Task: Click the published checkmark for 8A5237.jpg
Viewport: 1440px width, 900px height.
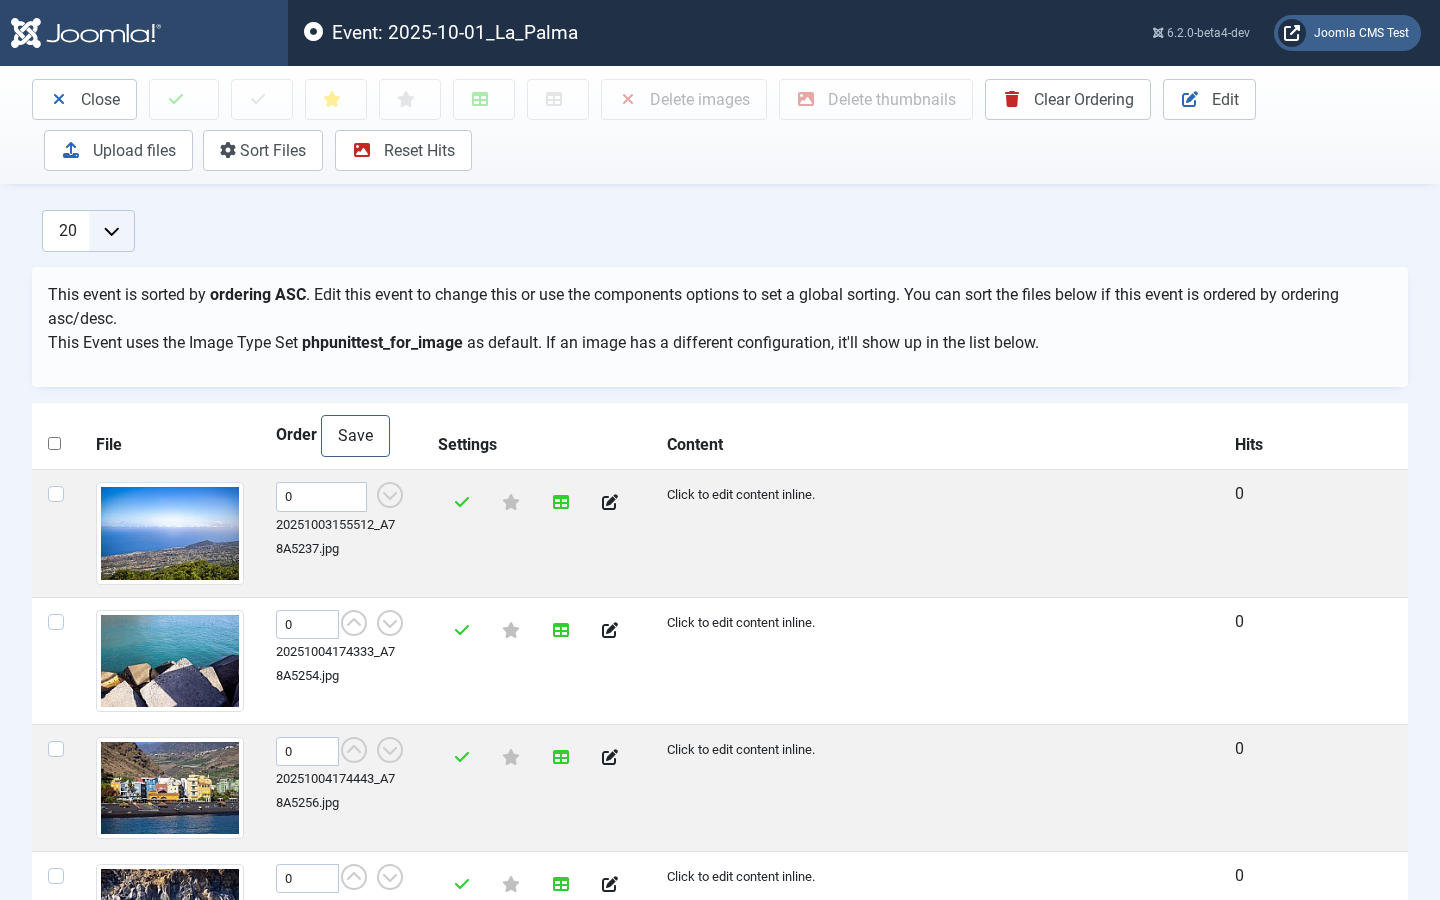Action: tap(462, 502)
